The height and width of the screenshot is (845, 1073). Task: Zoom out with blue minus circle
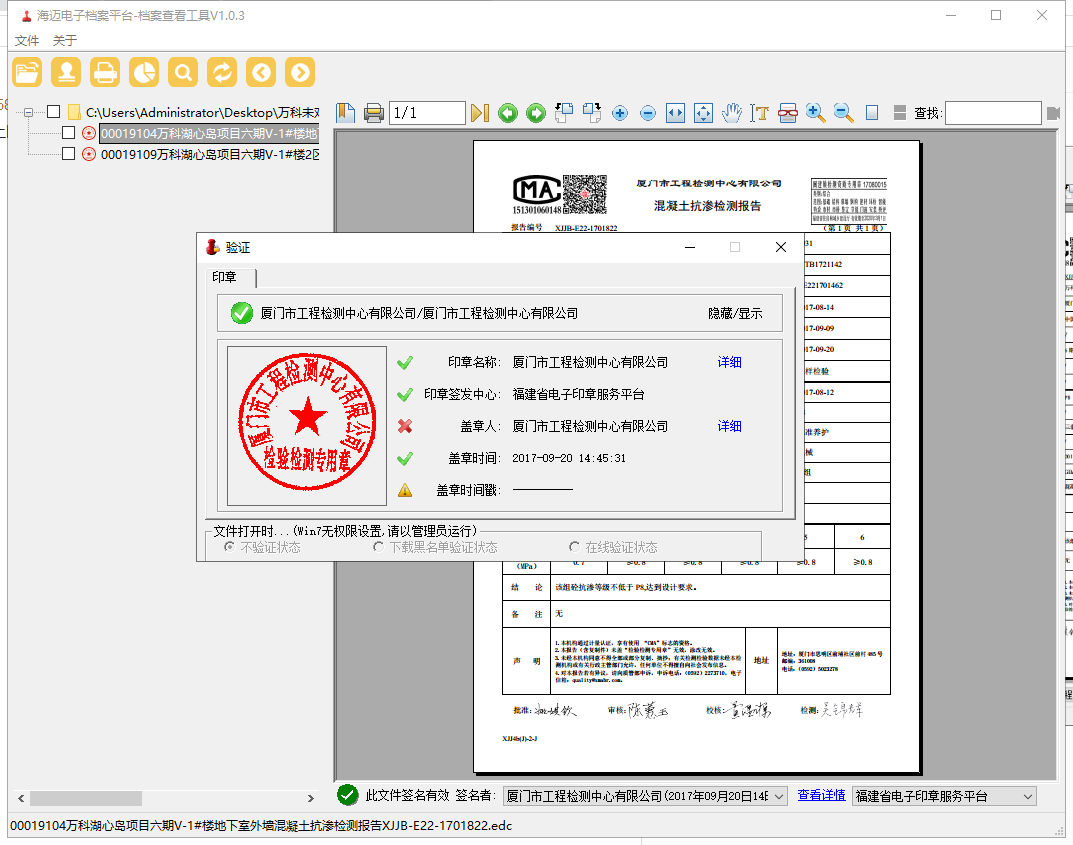[647, 113]
